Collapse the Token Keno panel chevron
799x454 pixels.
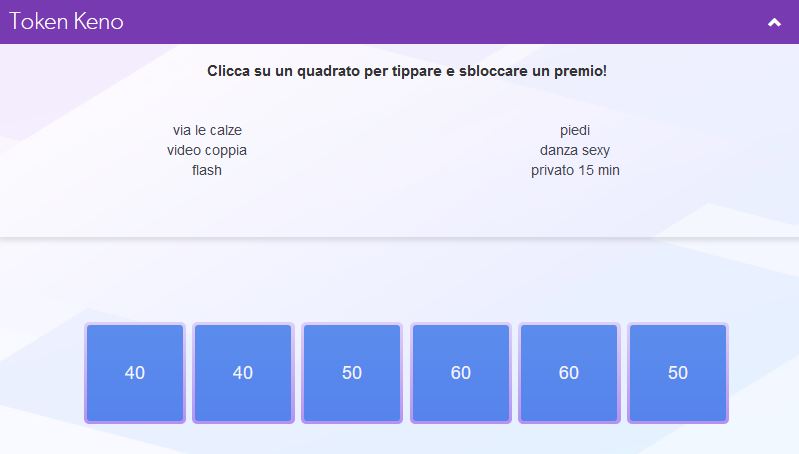[x=774, y=22]
